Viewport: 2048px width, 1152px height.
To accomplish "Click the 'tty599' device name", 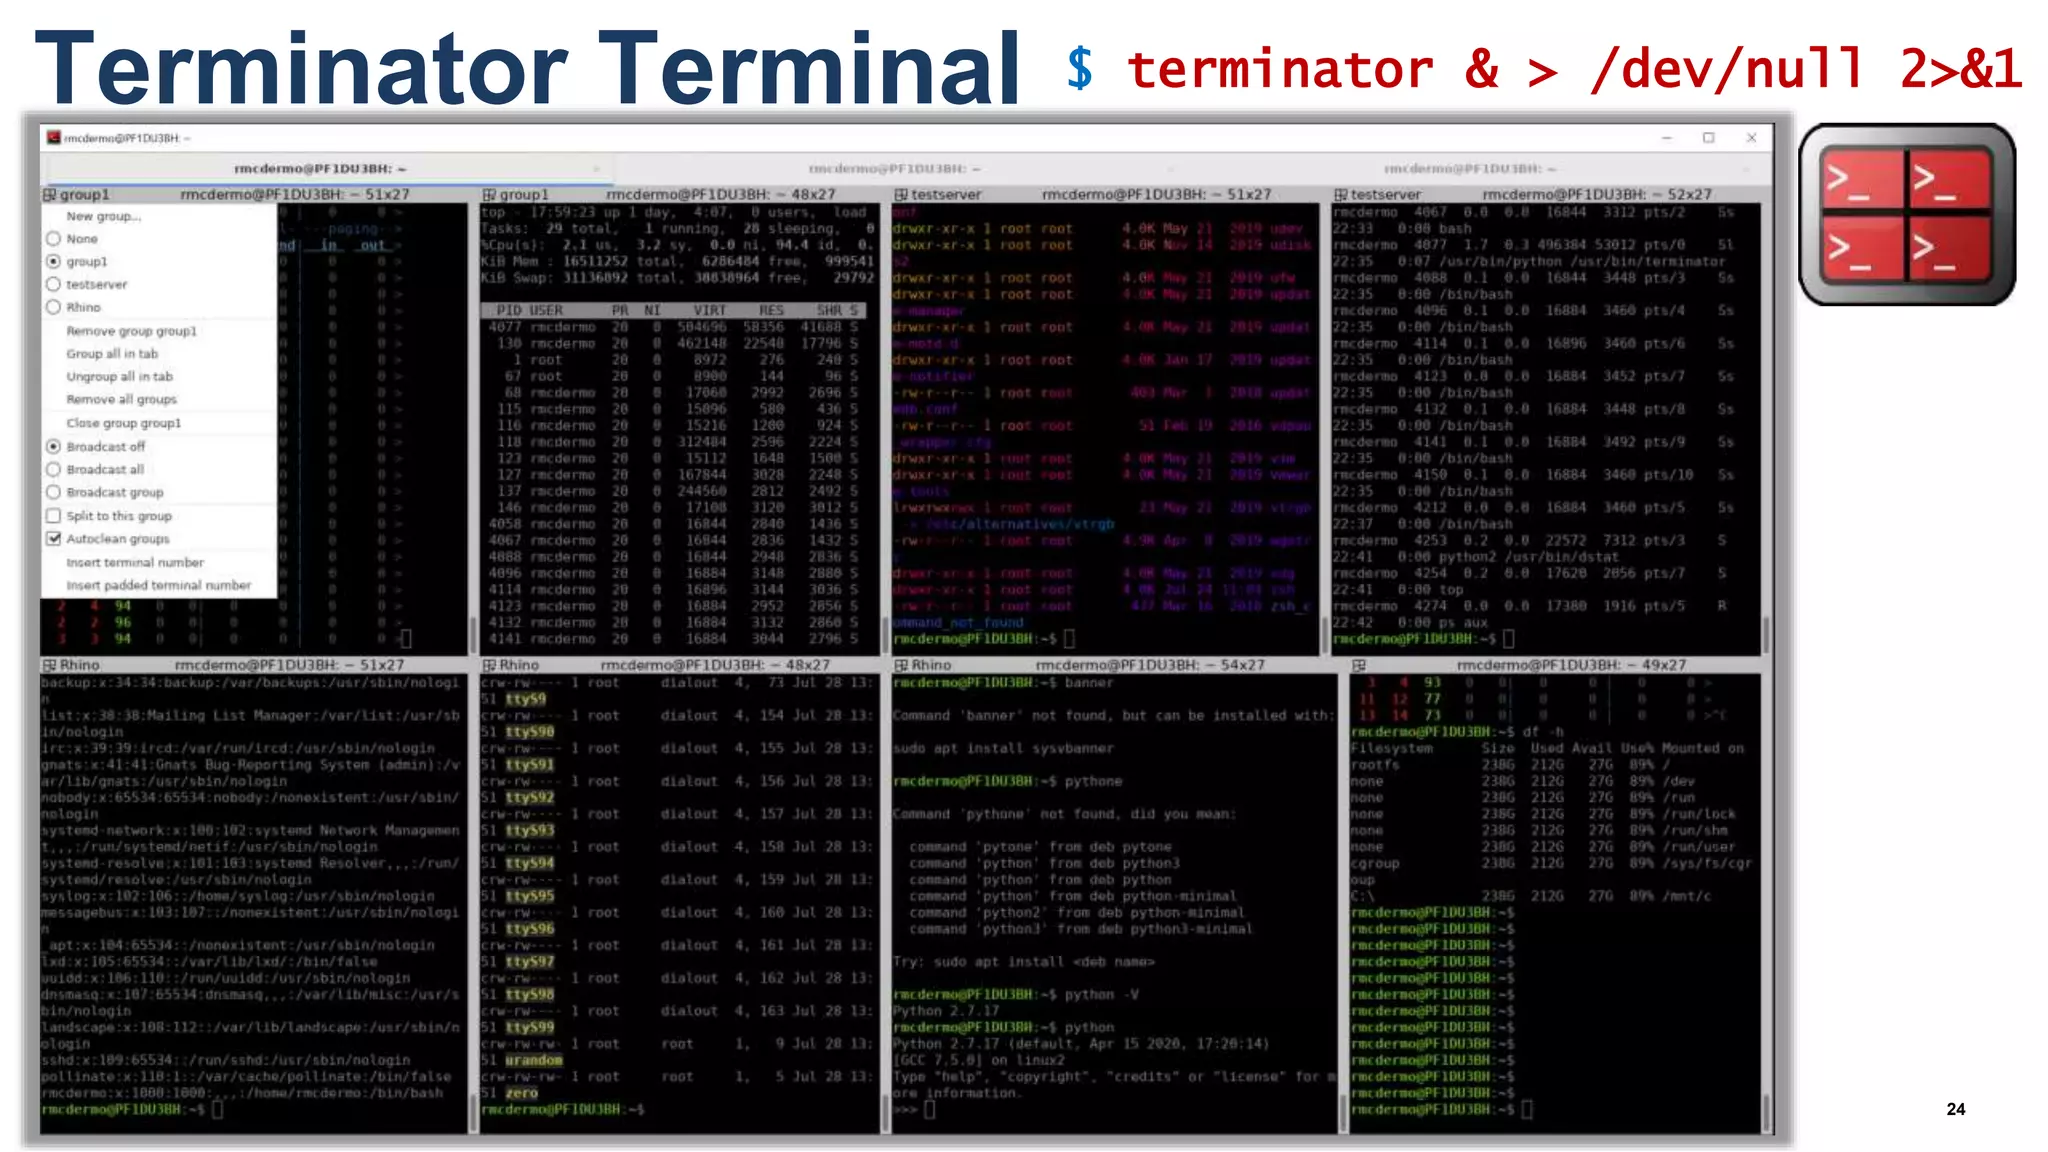I will pos(530,1027).
